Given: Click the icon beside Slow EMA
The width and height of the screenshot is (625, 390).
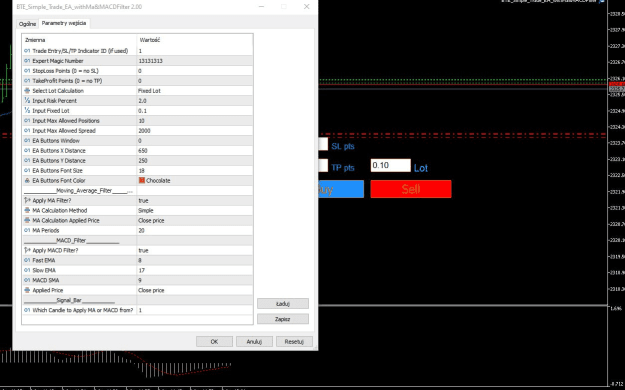Looking at the screenshot, I should (27, 270).
